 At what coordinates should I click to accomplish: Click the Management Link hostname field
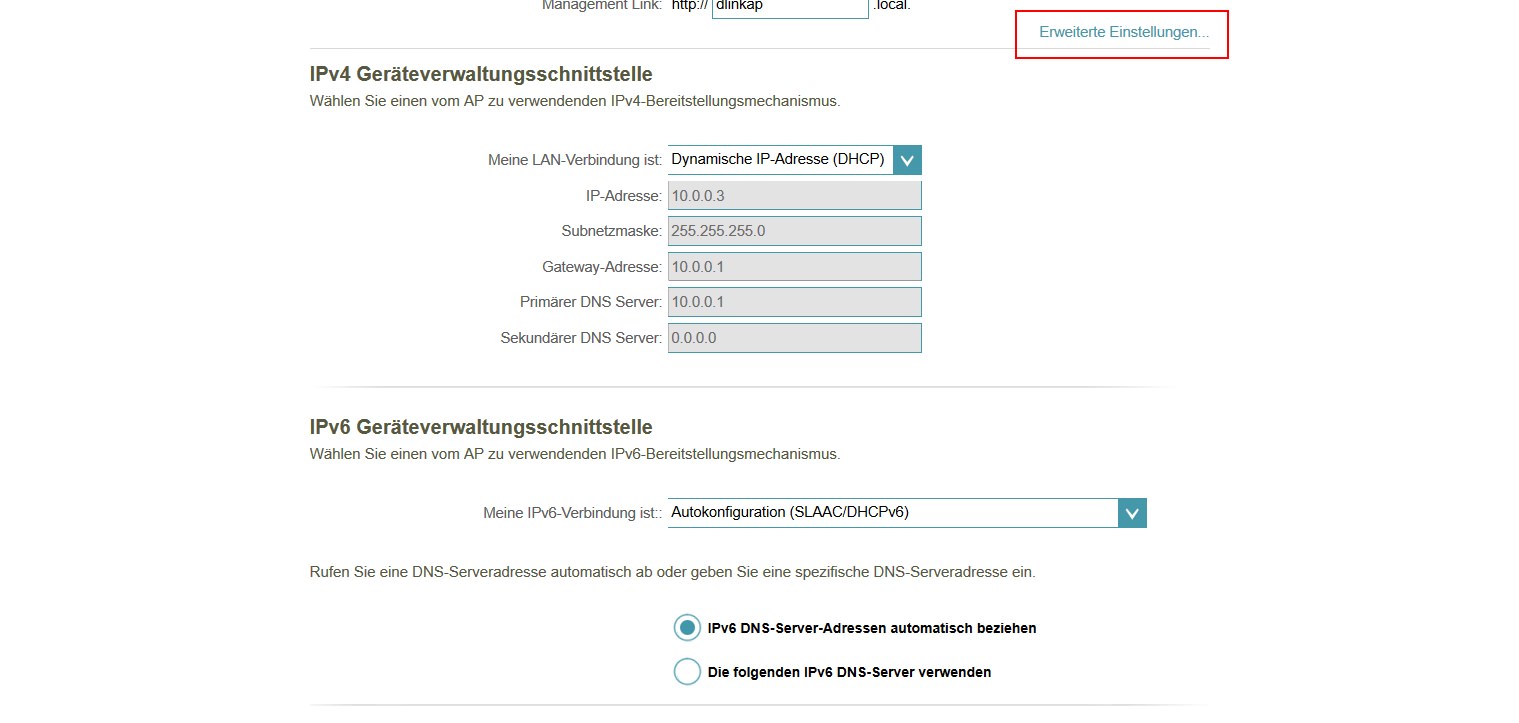[x=789, y=6]
